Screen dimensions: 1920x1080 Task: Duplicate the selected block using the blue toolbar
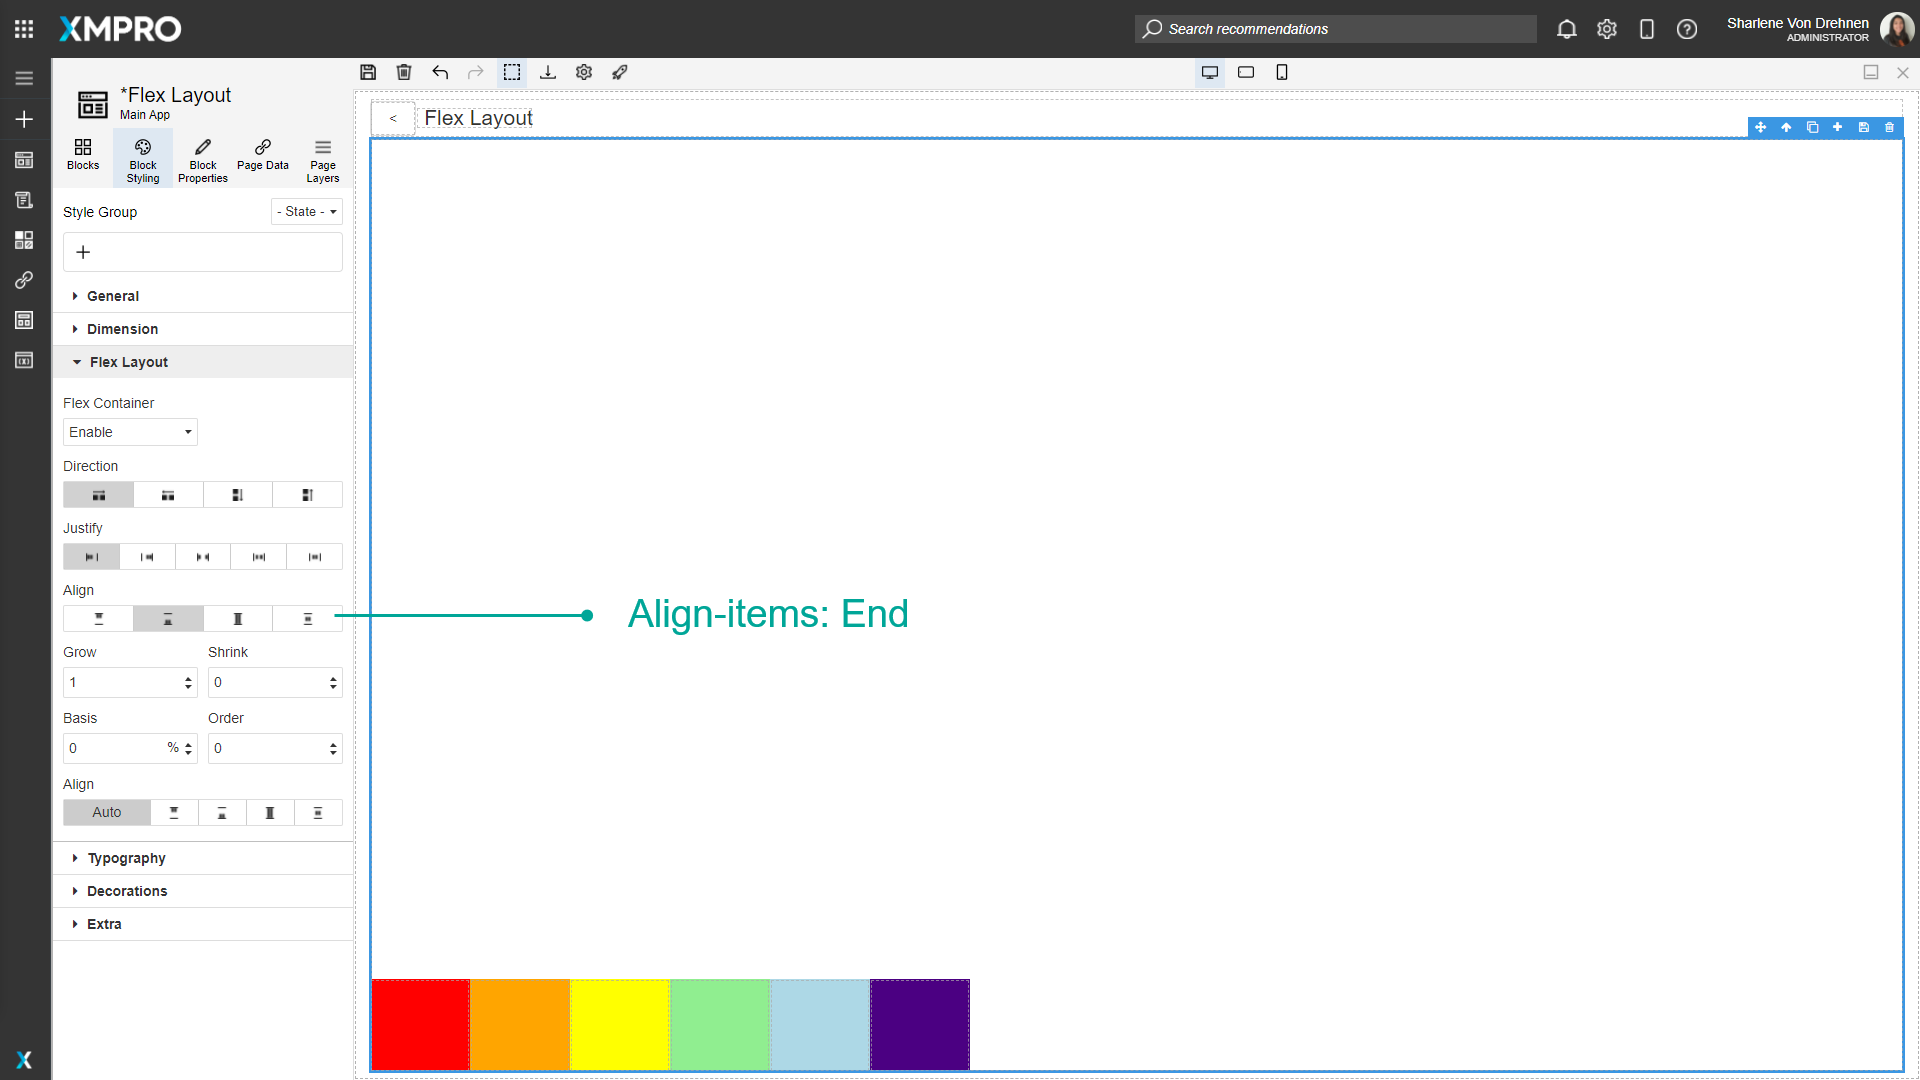click(x=1812, y=127)
